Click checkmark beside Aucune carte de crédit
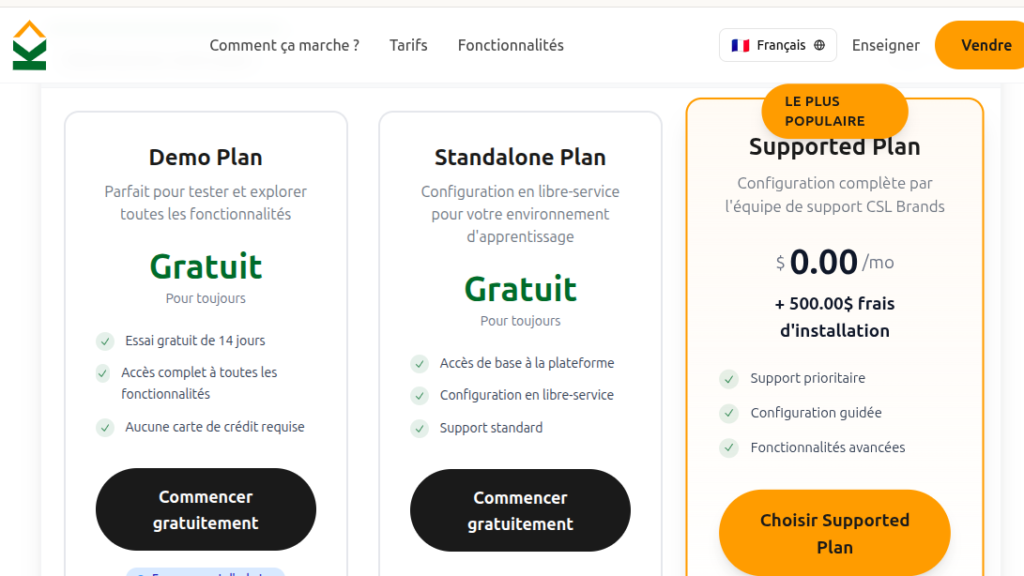The width and height of the screenshot is (1024, 576). [105, 427]
